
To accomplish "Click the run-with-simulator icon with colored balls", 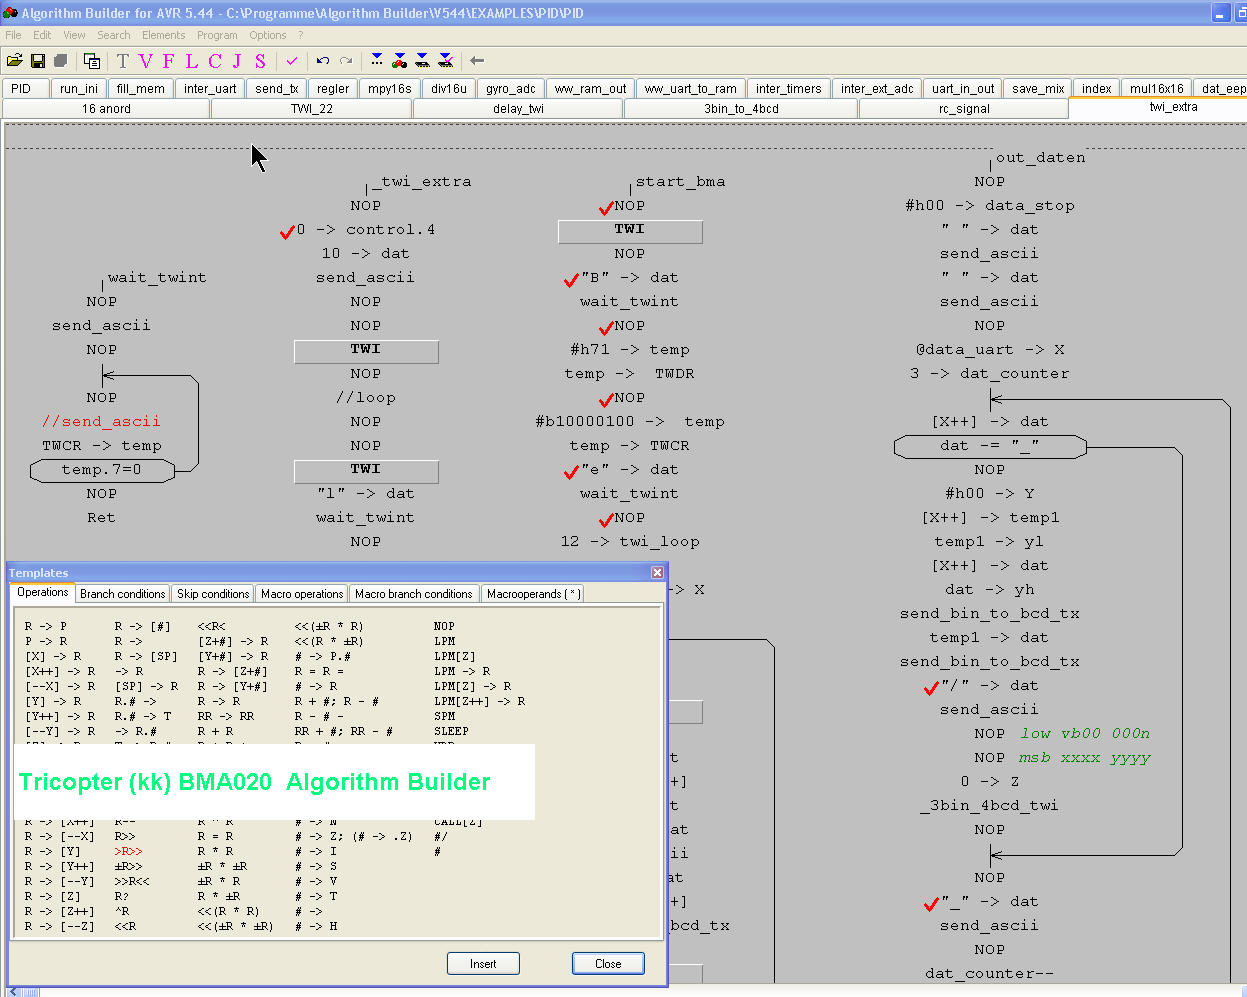I will [x=400, y=61].
